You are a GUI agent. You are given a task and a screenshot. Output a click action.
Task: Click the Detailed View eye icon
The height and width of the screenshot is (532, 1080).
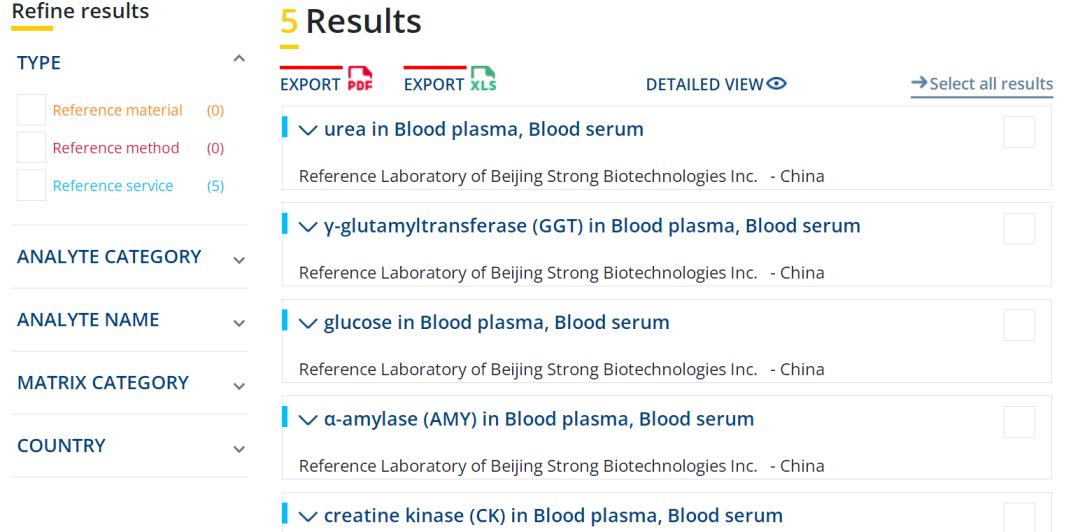777,84
